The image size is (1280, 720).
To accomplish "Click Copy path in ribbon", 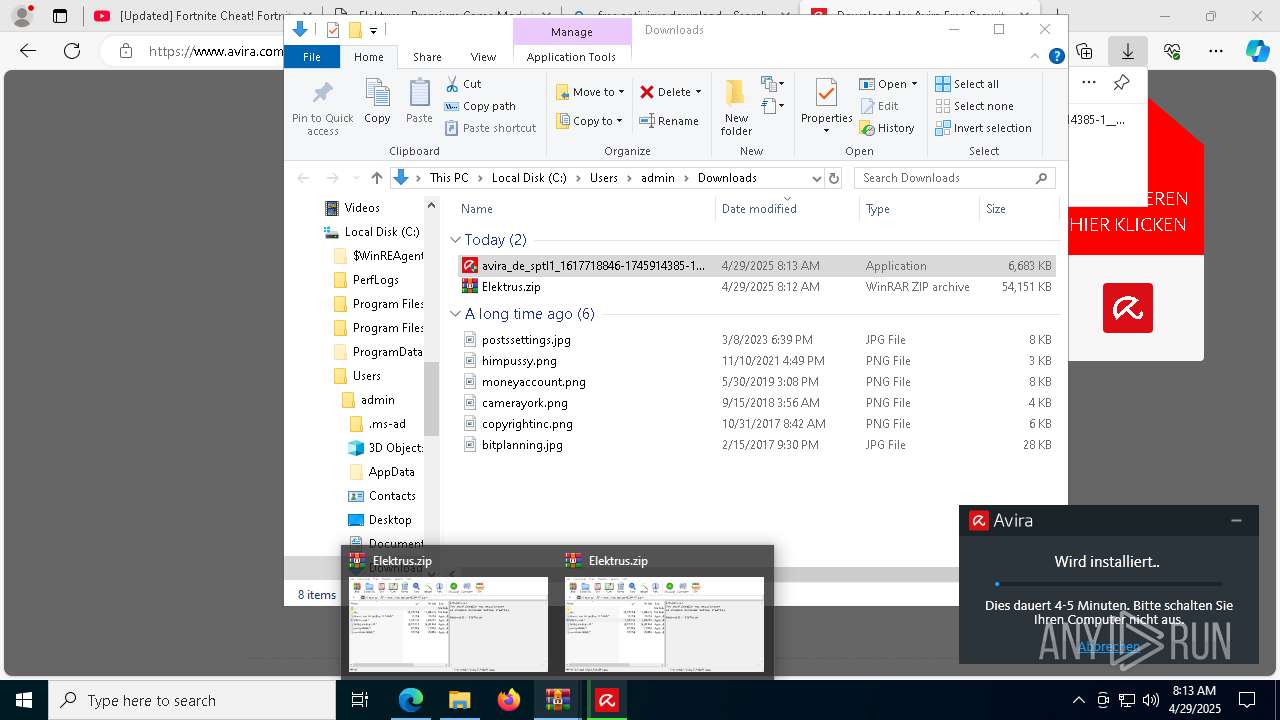I will pos(480,106).
